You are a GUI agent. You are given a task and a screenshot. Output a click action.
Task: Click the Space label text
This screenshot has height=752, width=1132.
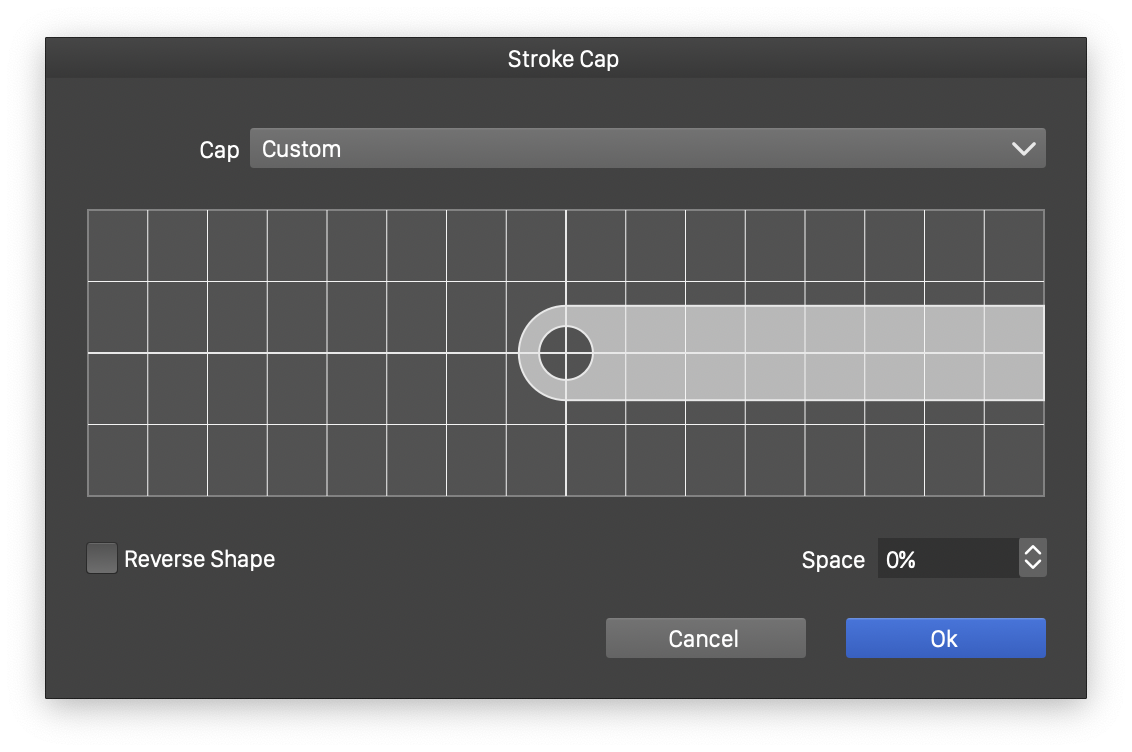(832, 560)
